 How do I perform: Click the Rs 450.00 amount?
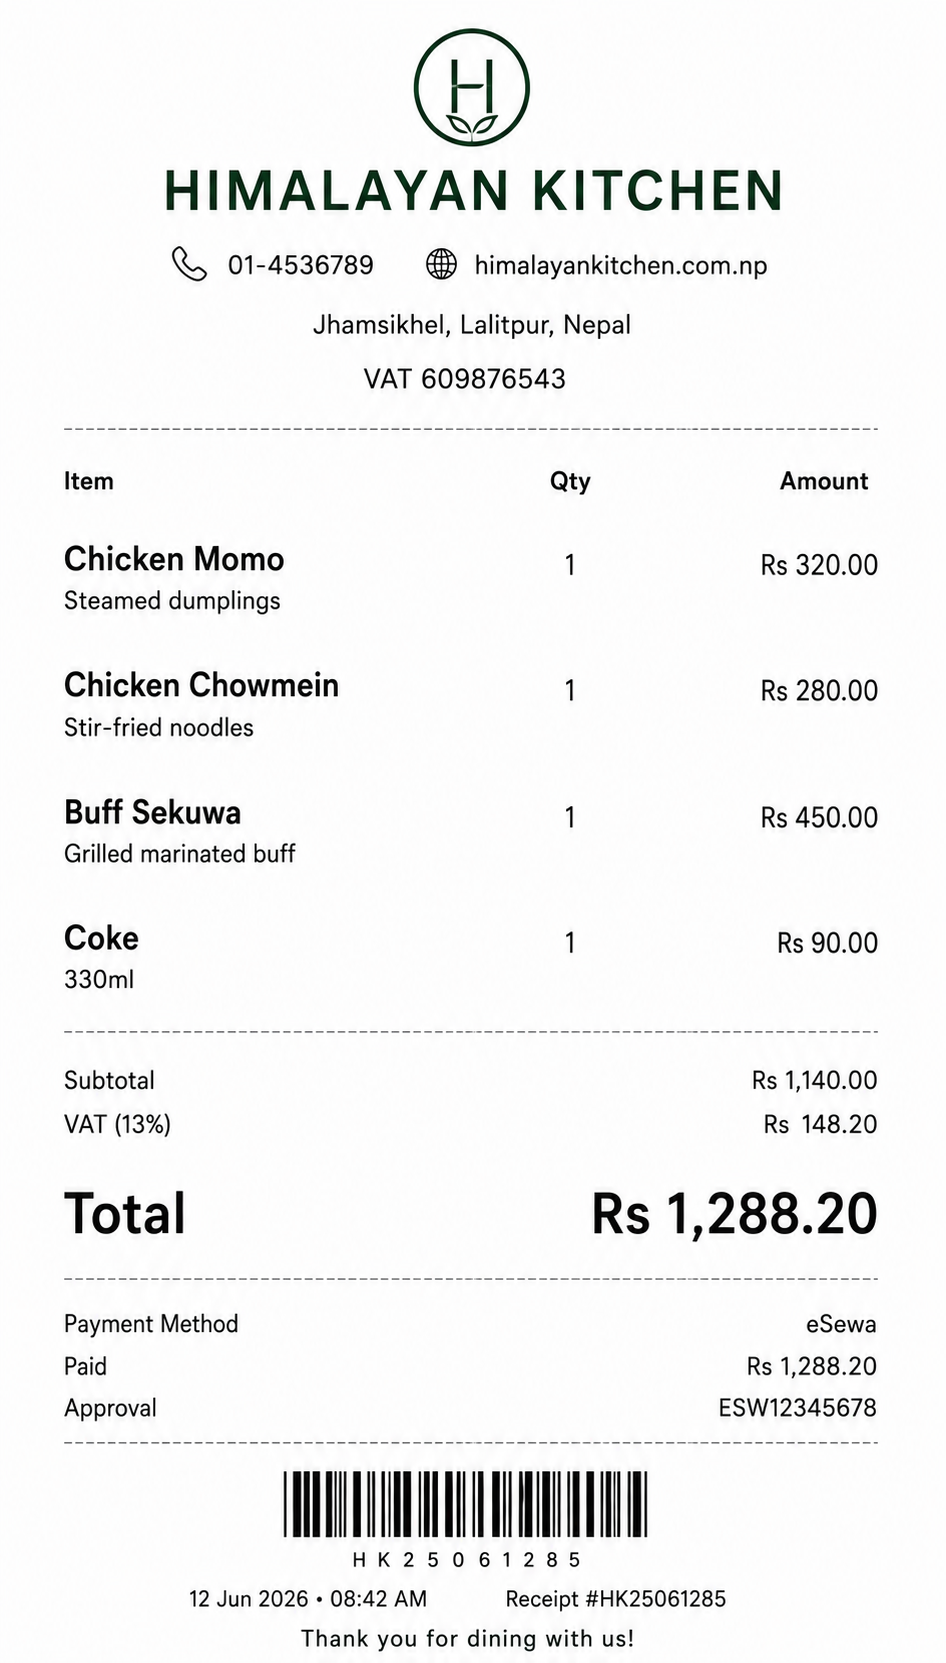[819, 817]
